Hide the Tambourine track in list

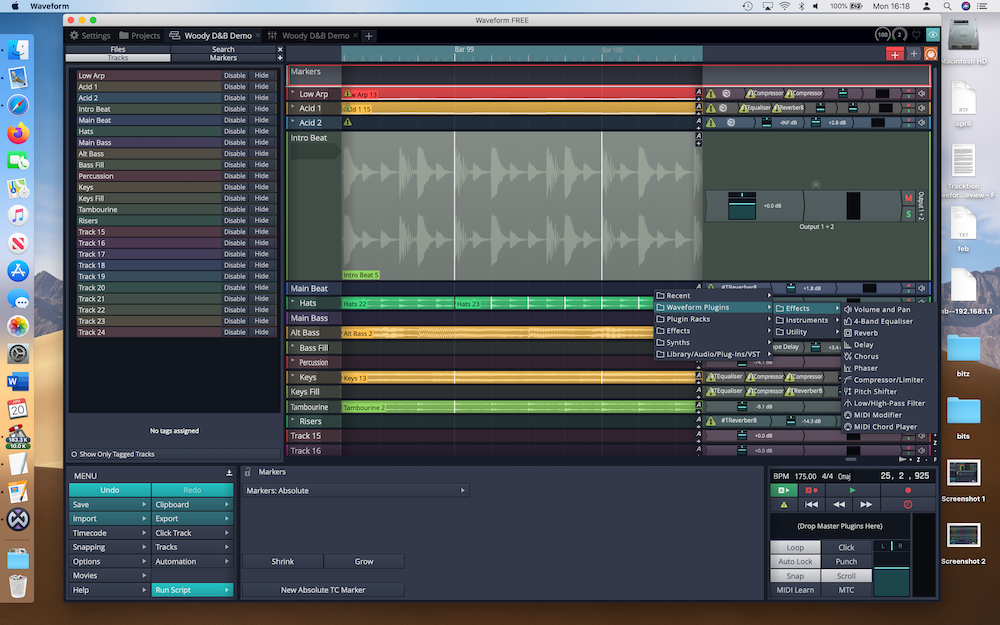click(x=261, y=209)
